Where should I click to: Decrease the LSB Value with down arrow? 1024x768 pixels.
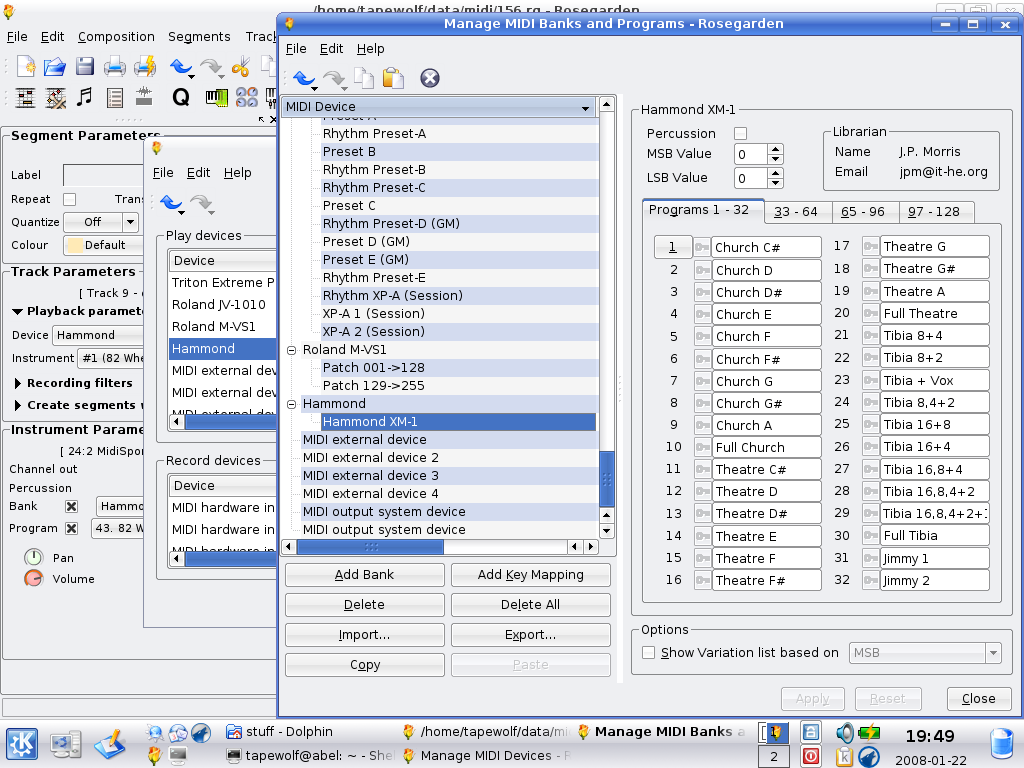775,182
